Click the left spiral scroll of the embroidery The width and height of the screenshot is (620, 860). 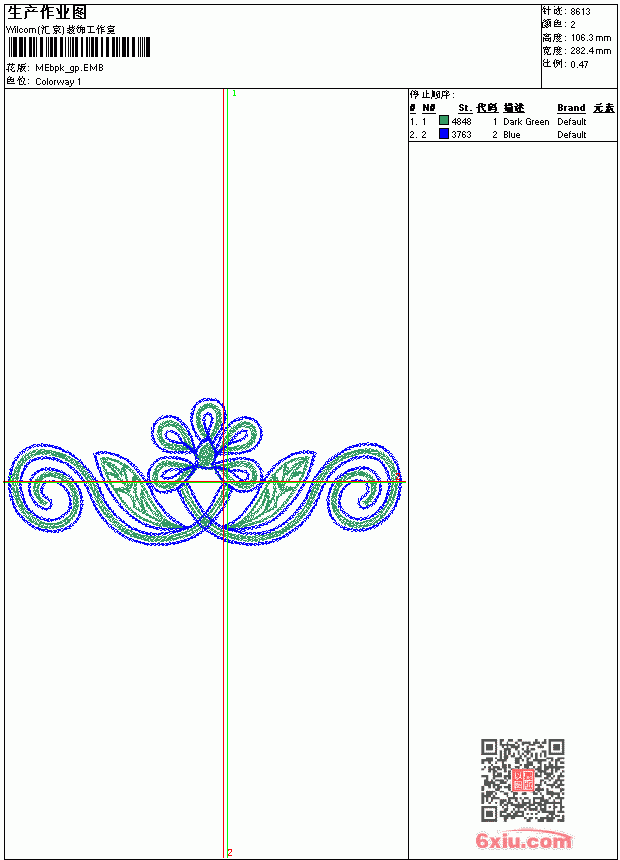(48, 489)
